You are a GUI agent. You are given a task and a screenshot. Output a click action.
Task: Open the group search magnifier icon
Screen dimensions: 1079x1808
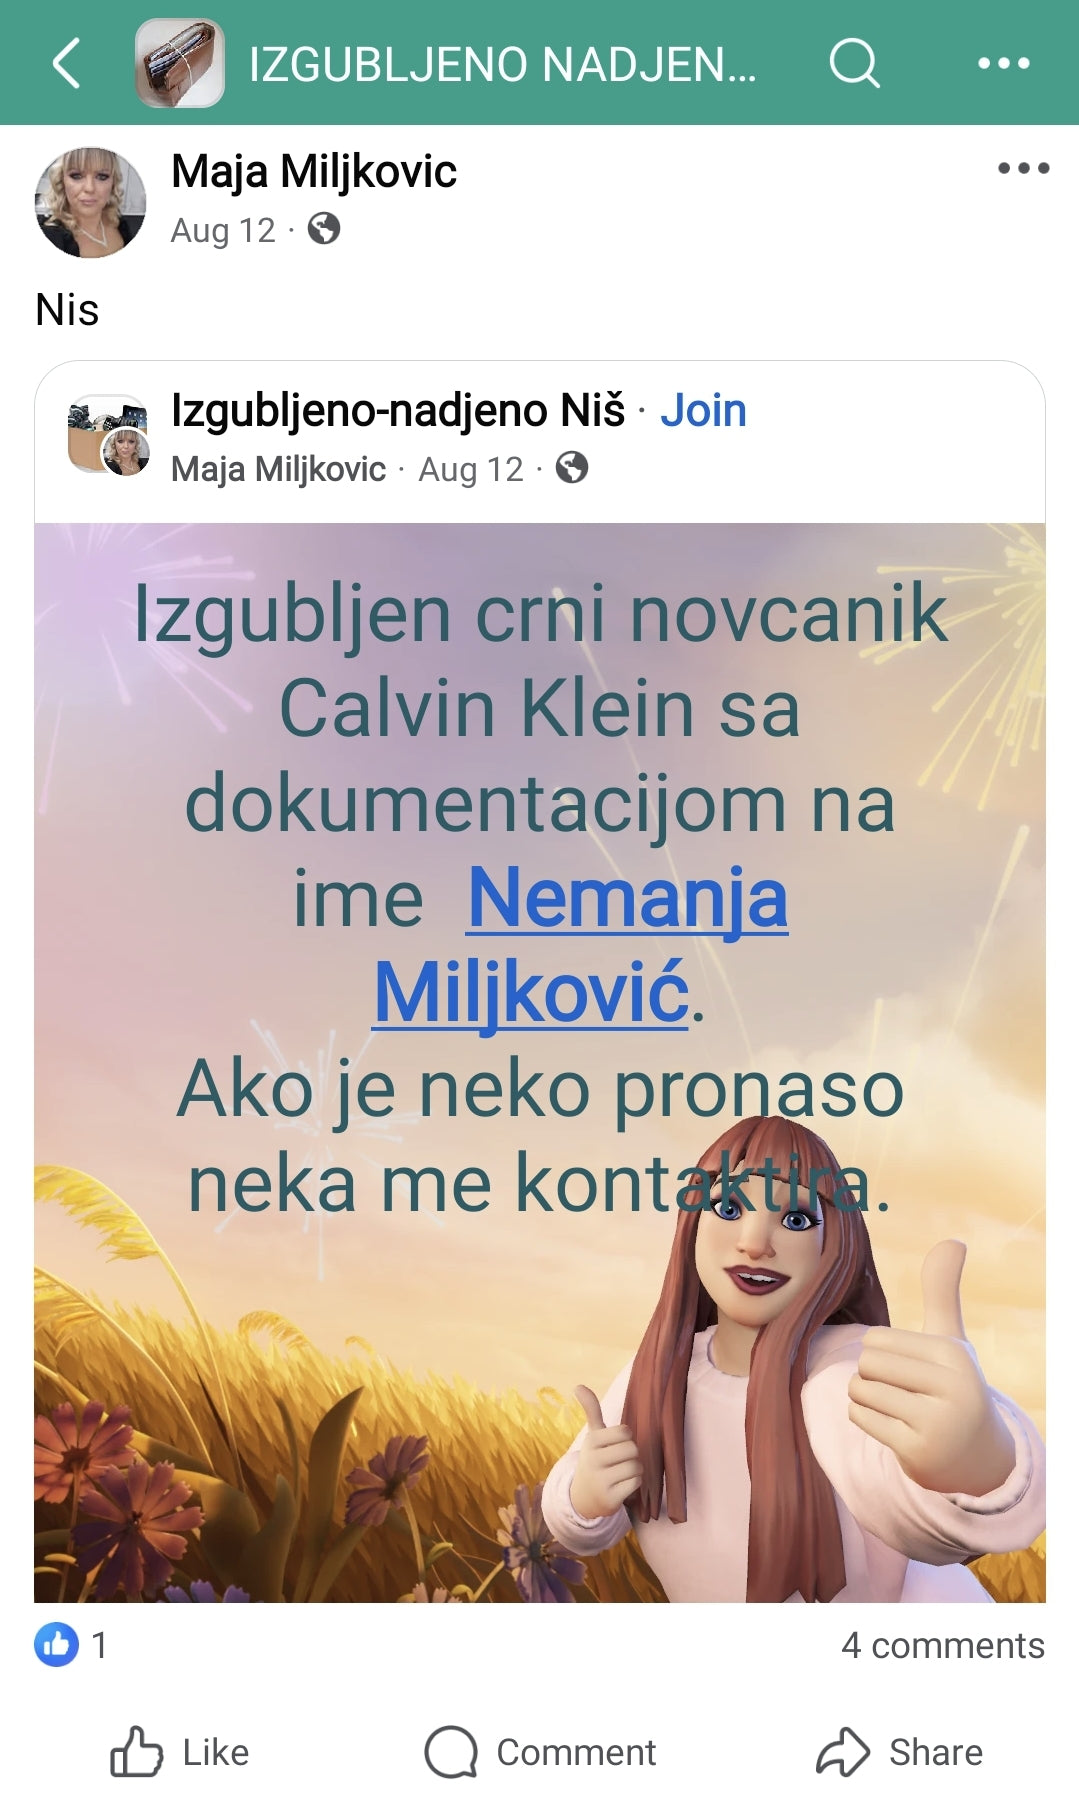855,63
